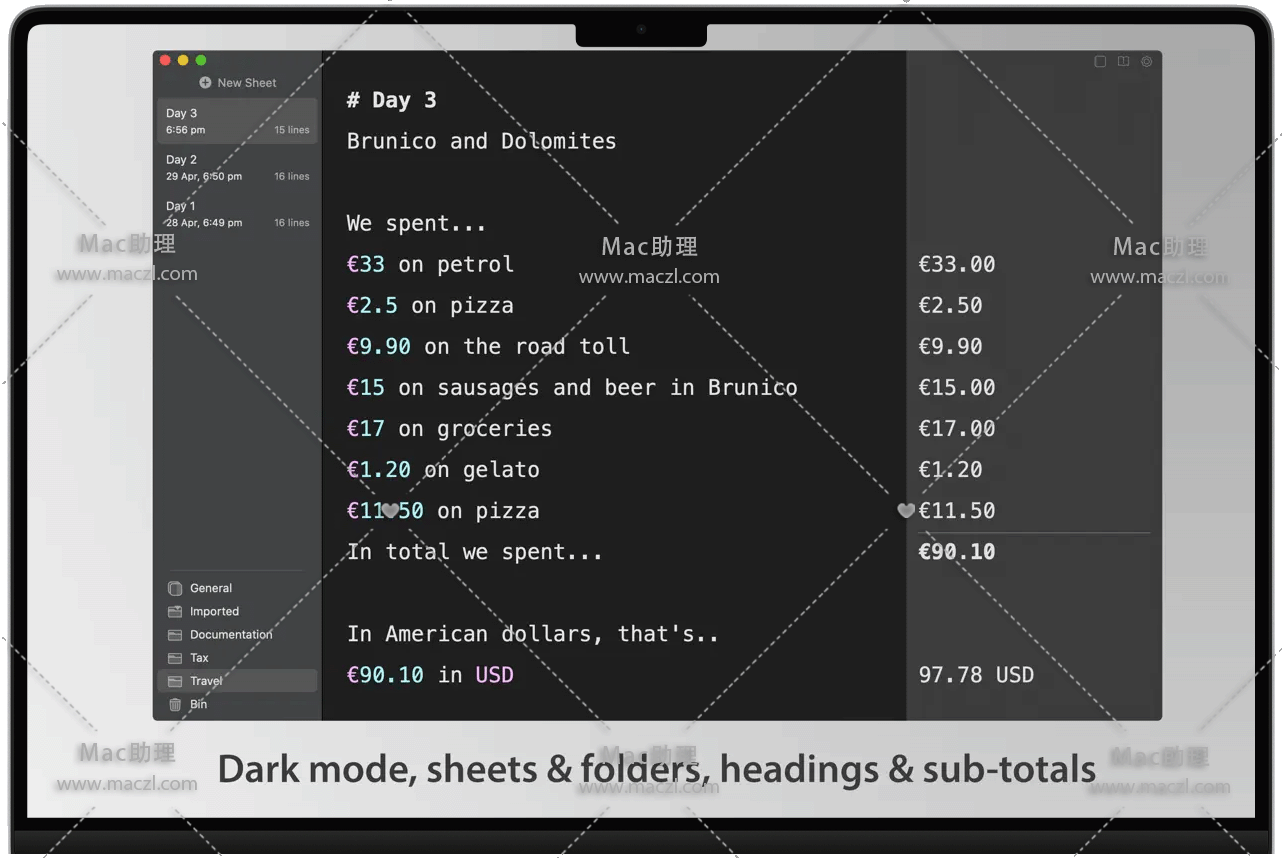Select the Day 1 sheet
Screen dimensions: 1282x858
(x=237, y=214)
